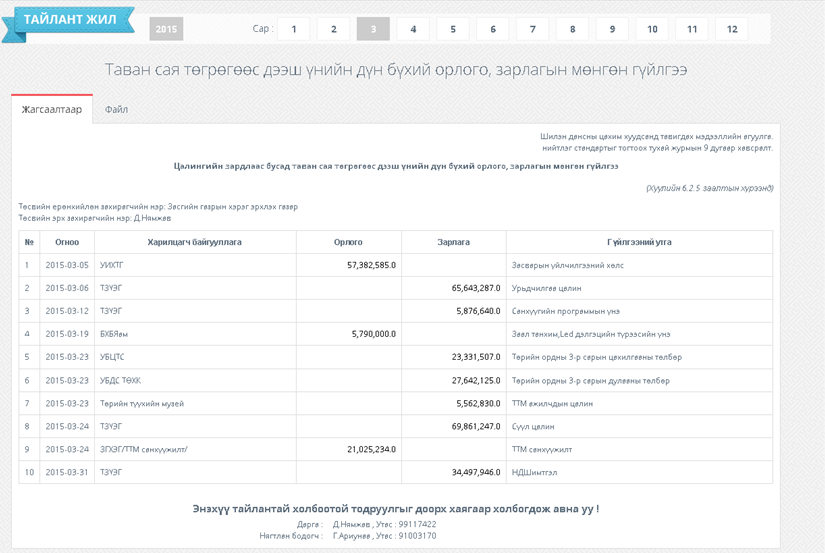
Task: Click the expense amount 5,562,830.0
Action: (x=478, y=404)
